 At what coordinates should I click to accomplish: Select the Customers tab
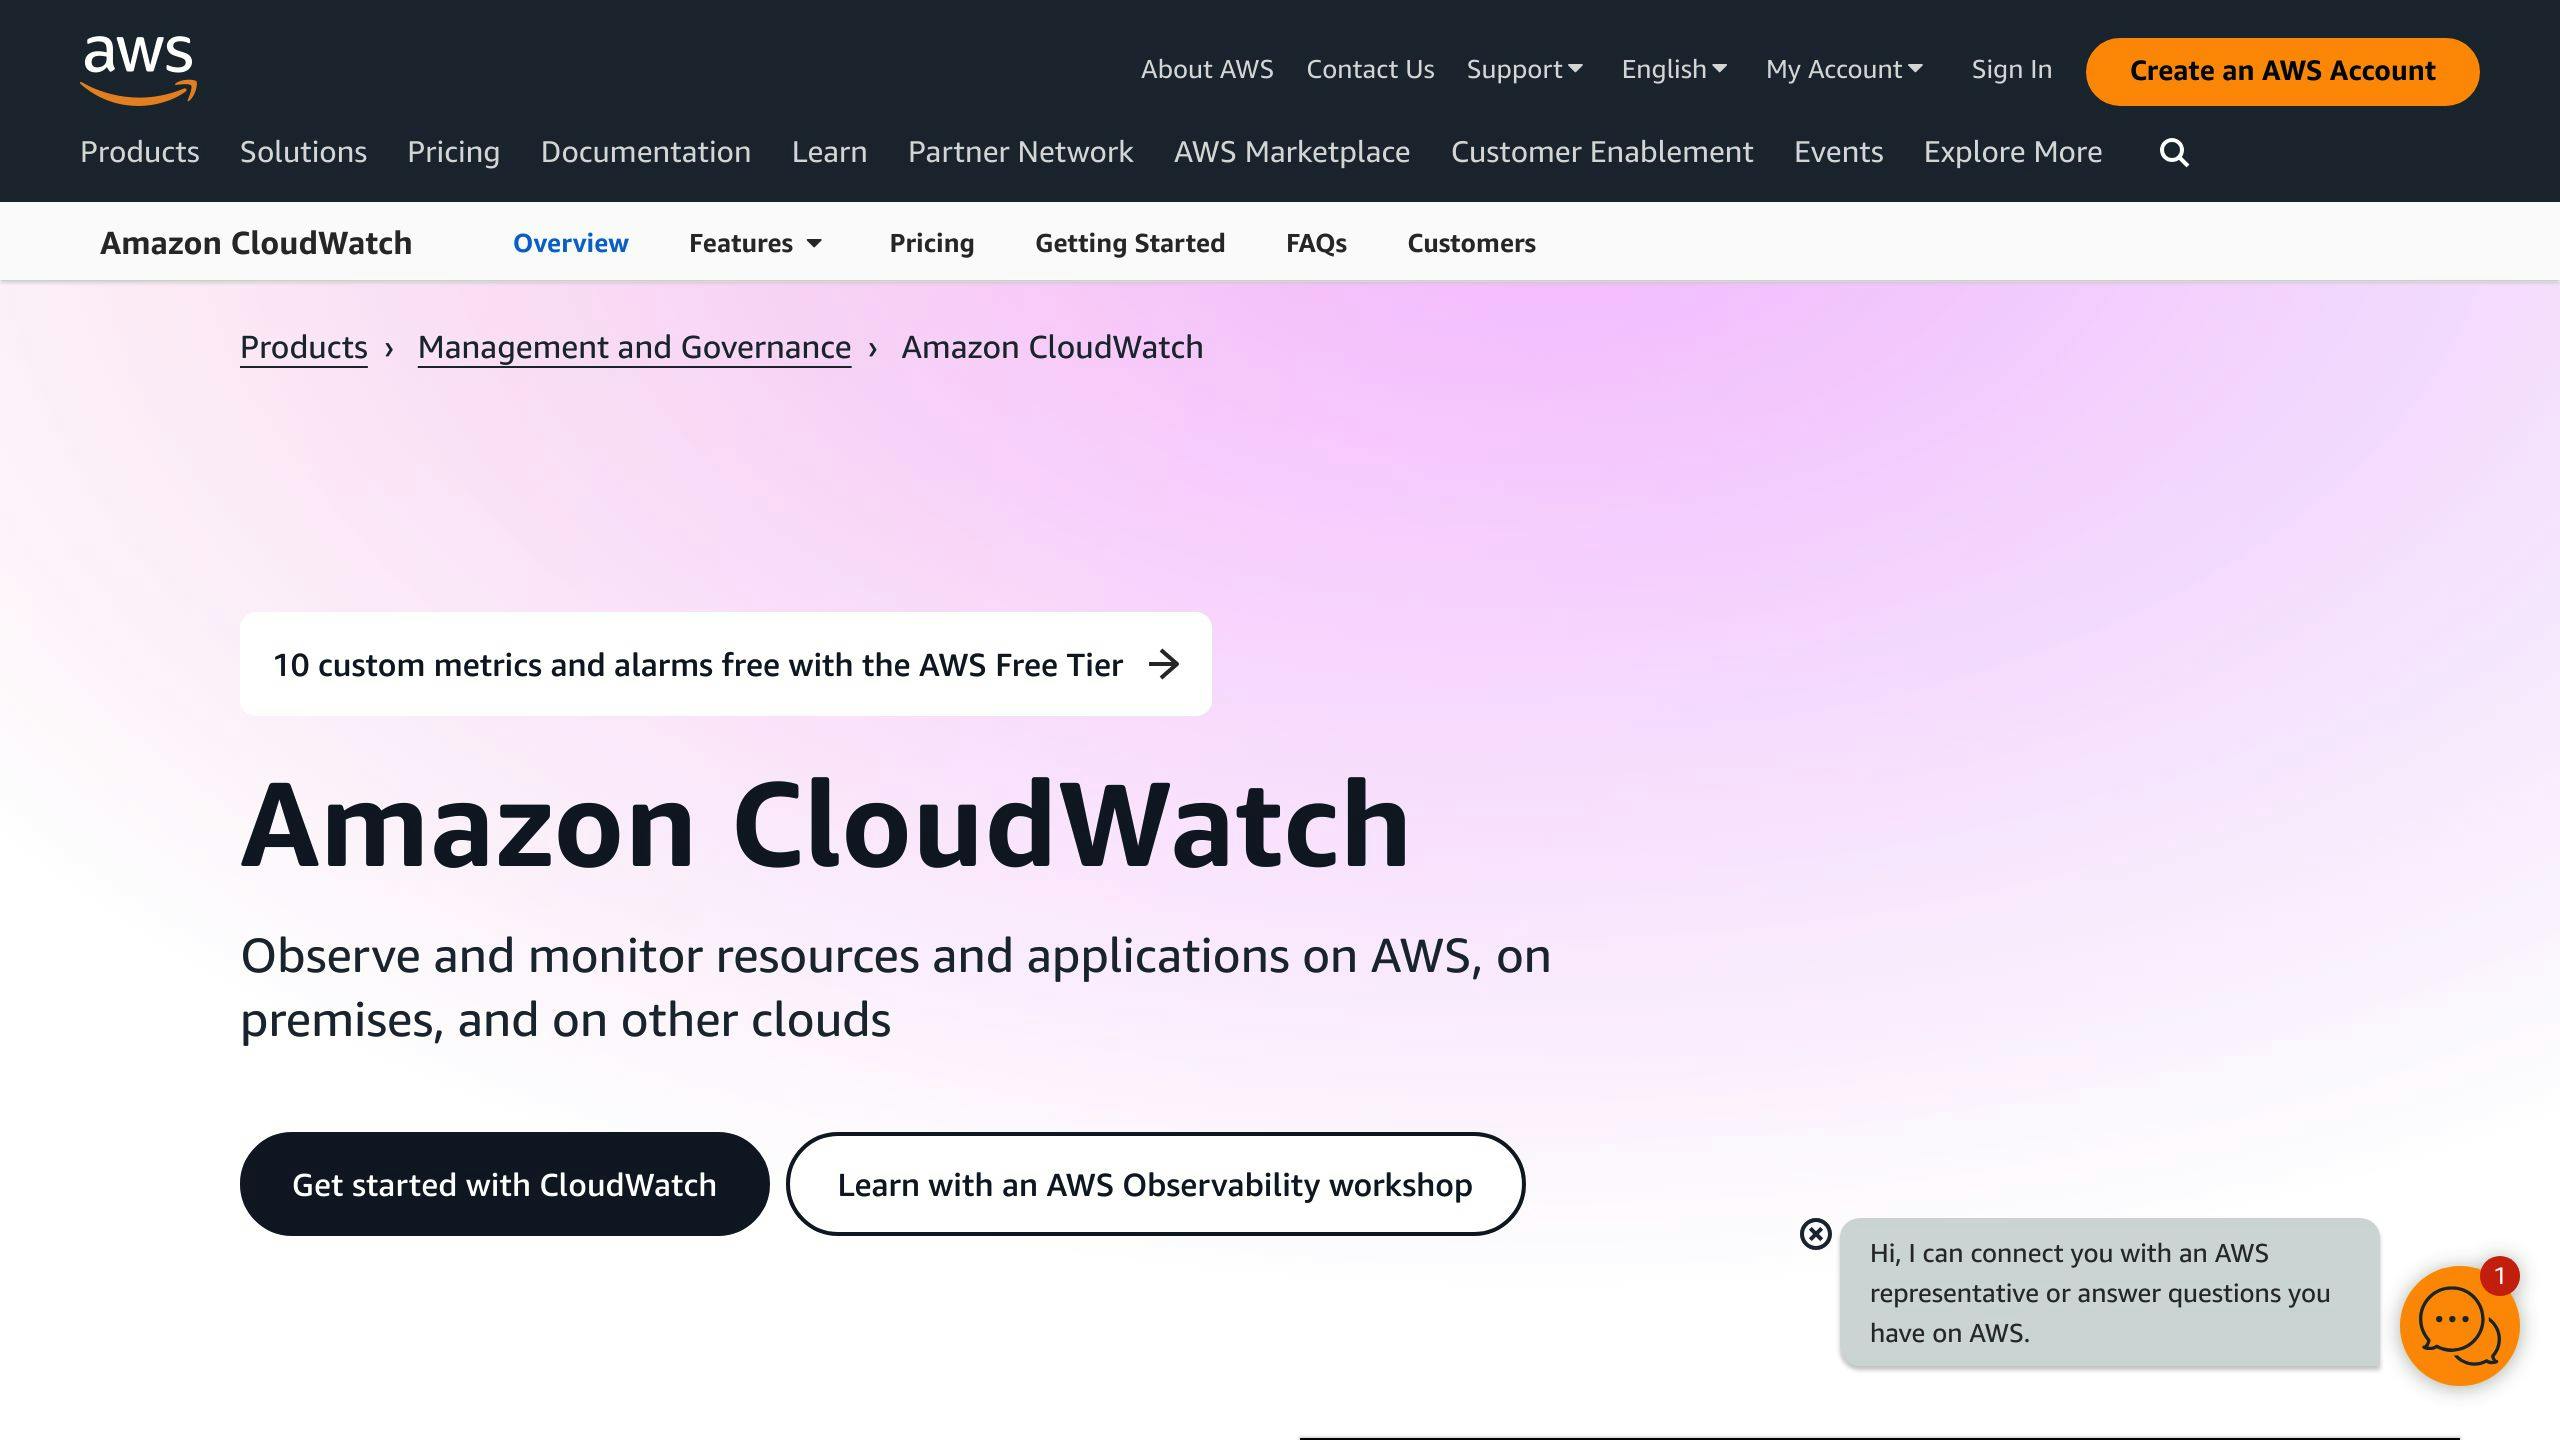pyautogui.click(x=1470, y=242)
